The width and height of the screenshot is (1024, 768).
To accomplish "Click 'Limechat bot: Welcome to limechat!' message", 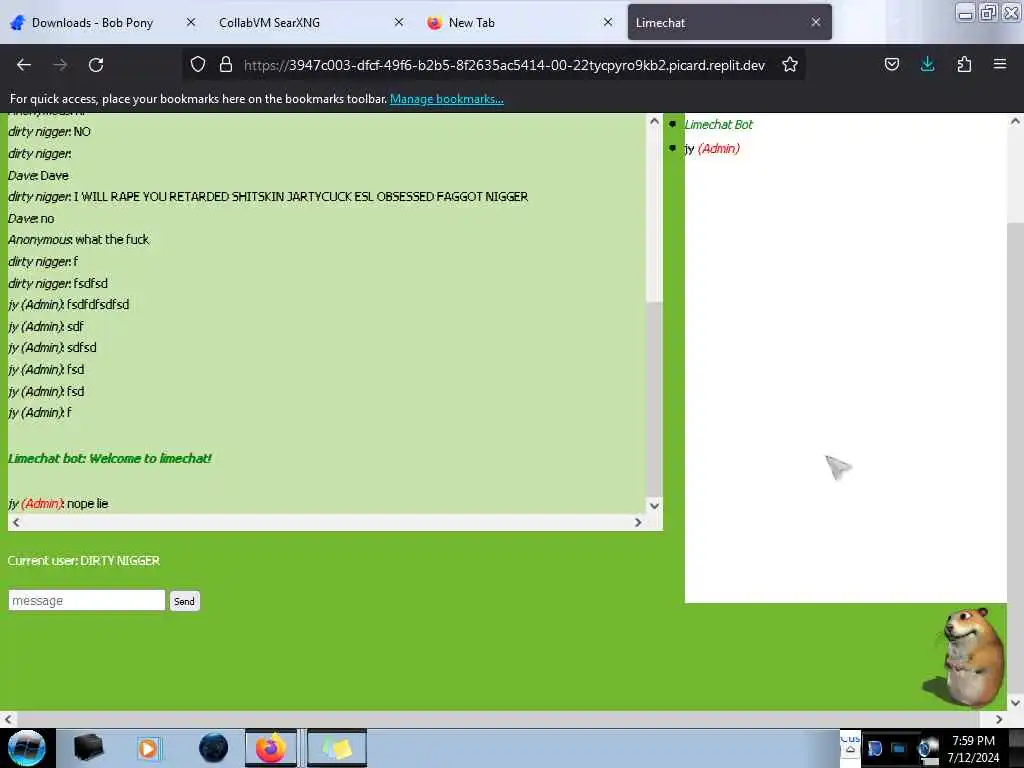I will point(110,458).
